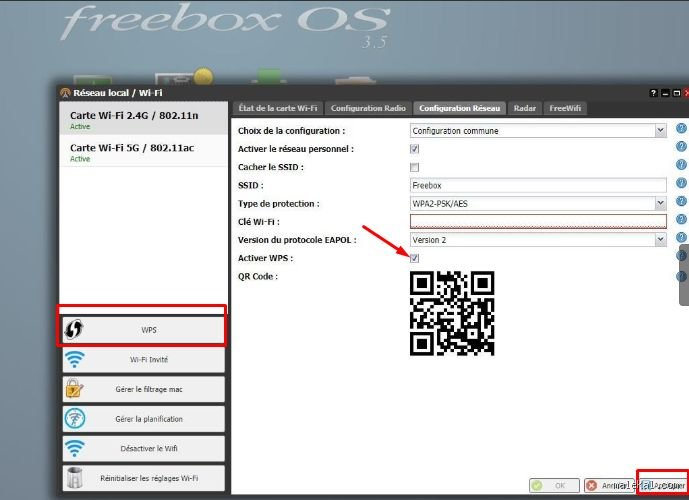Minimize the Réseau local / Wi-Fi window
This screenshot has width=689, height=500.
[665, 93]
